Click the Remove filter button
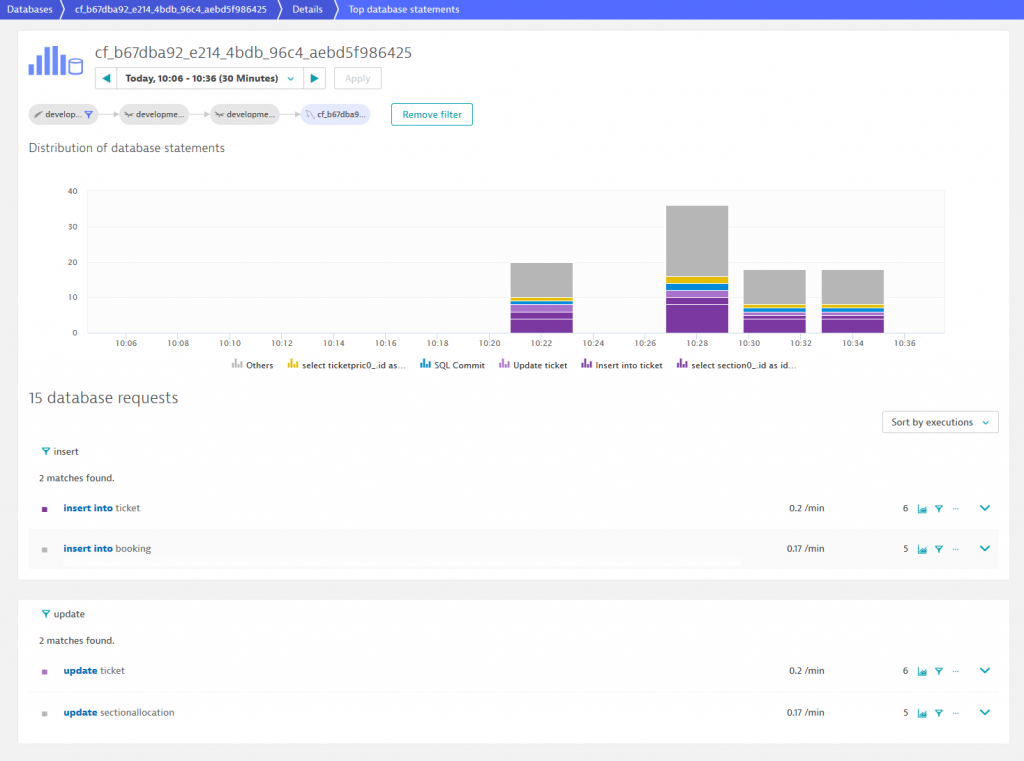 point(432,115)
